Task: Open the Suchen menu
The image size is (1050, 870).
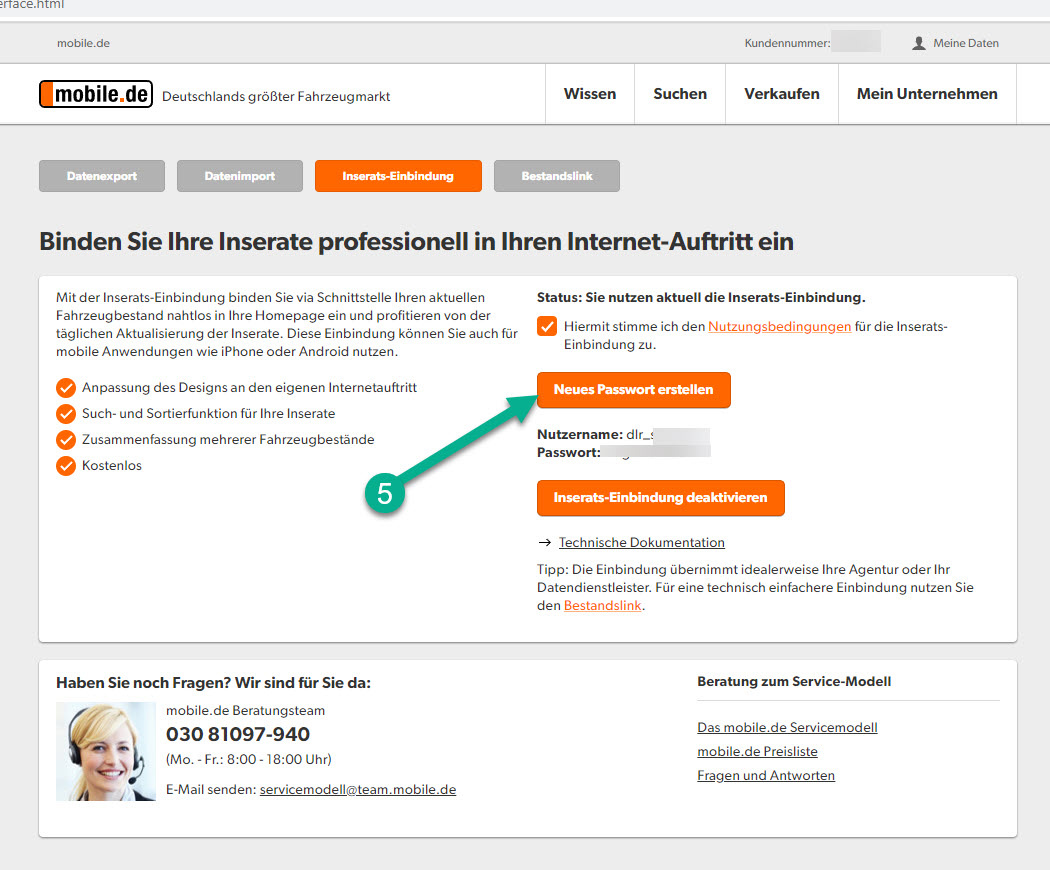Action: click(680, 94)
